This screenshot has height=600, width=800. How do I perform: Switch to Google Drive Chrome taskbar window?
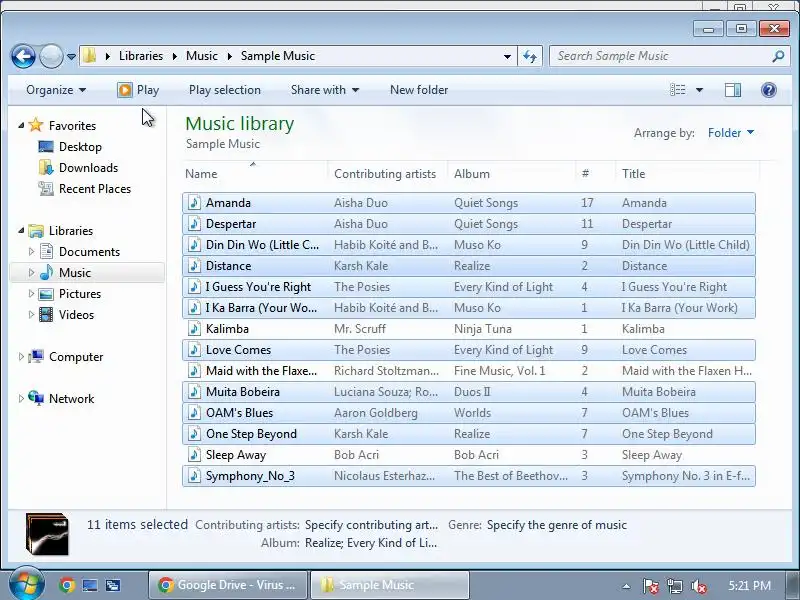pos(228,585)
